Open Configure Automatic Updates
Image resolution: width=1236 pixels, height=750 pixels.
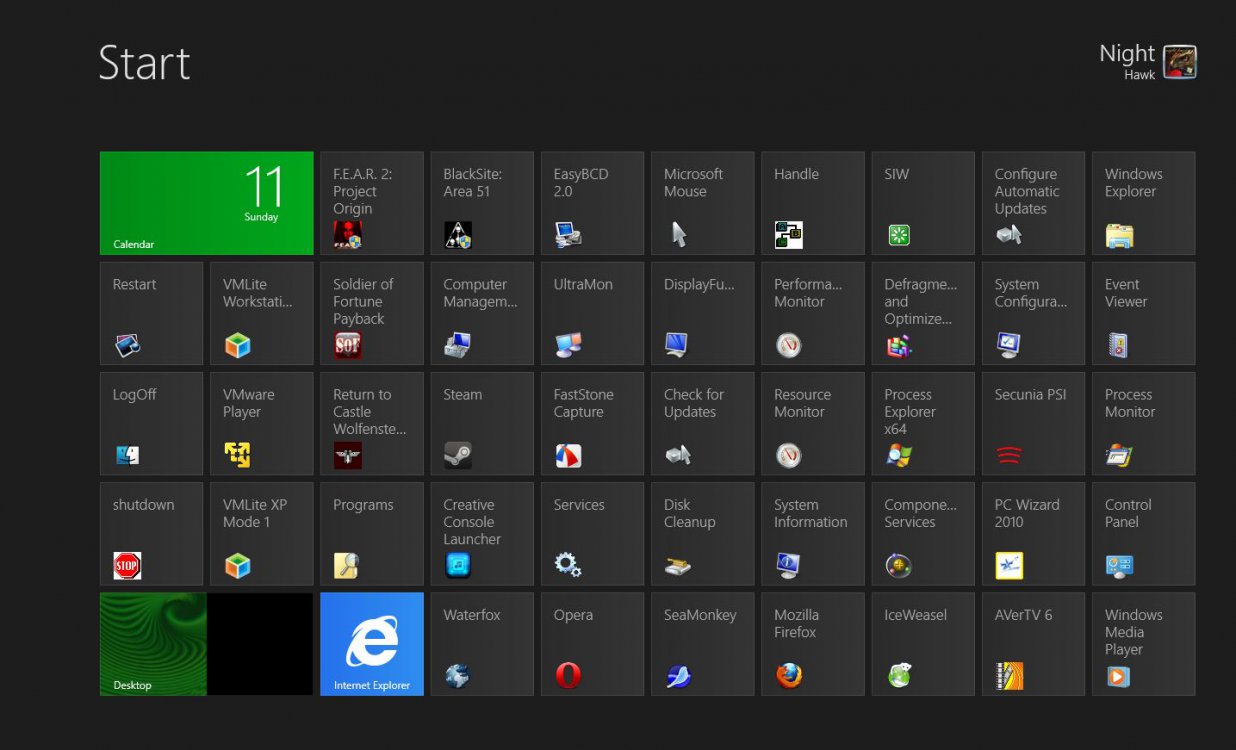click(x=1033, y=203)
